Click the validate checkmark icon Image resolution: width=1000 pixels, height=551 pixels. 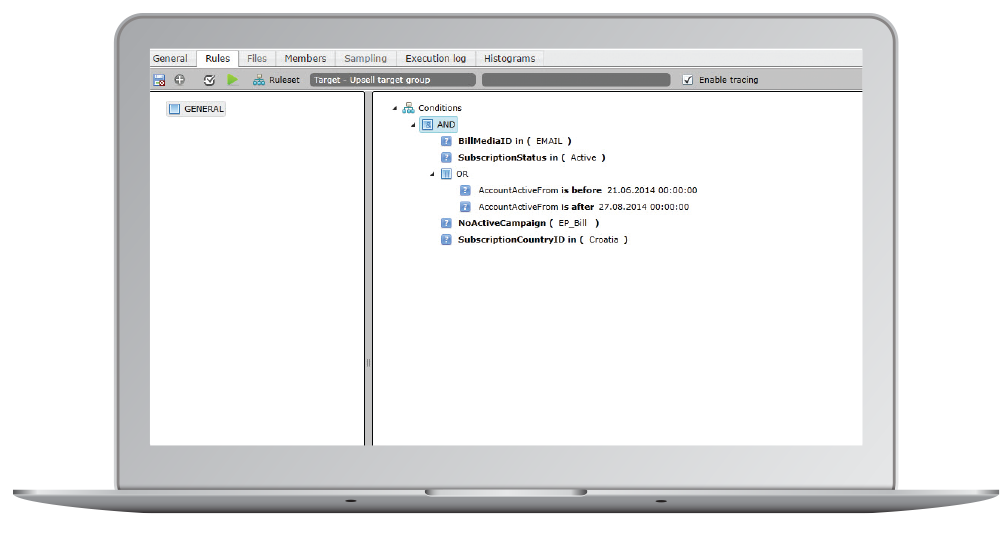point(209,80)
